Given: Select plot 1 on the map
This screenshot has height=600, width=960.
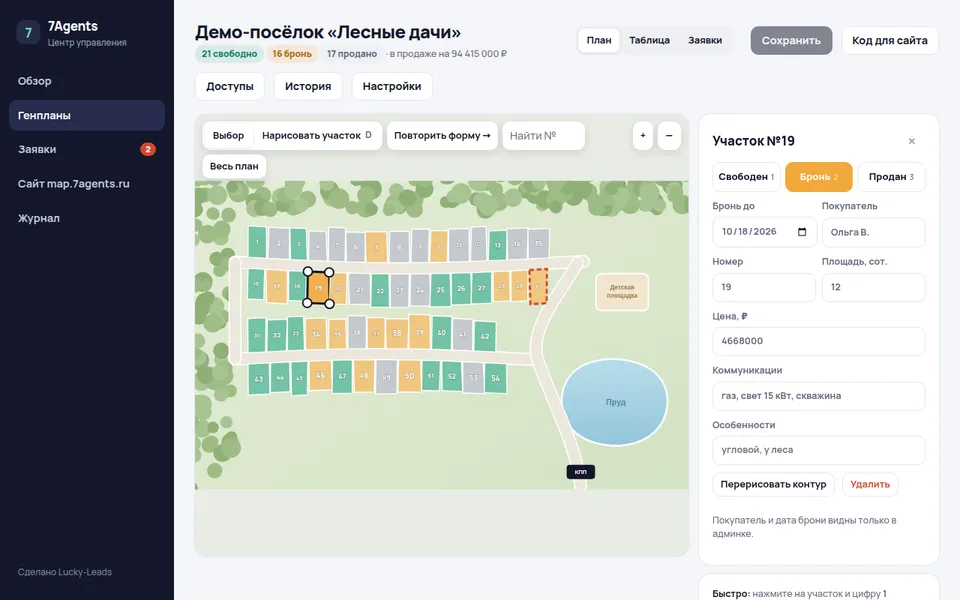Looking at the screenshot, I should coord(257,242).
